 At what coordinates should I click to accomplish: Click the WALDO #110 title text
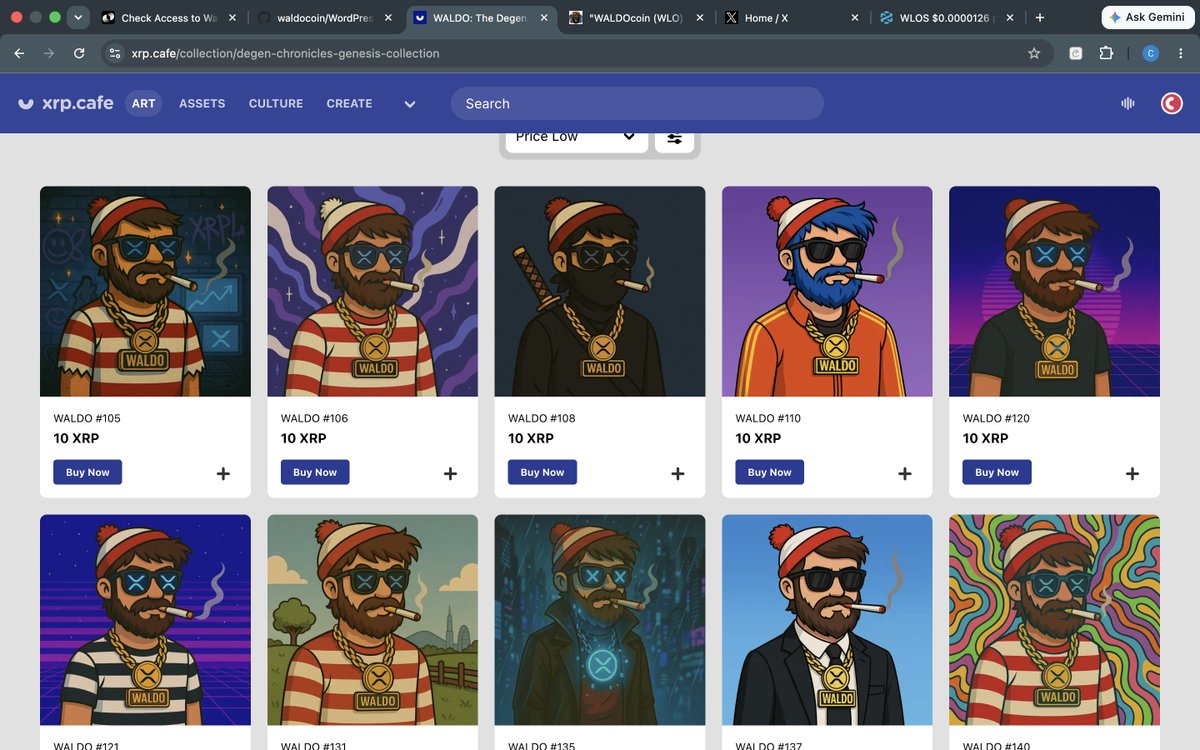pyautogui.click(x=768, y=418)
